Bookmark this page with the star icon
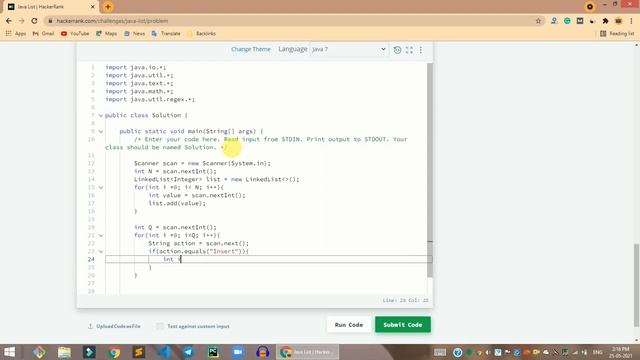The height and width of the screenshot is (360, 640). pyautogui.click(x=538, y=21)
